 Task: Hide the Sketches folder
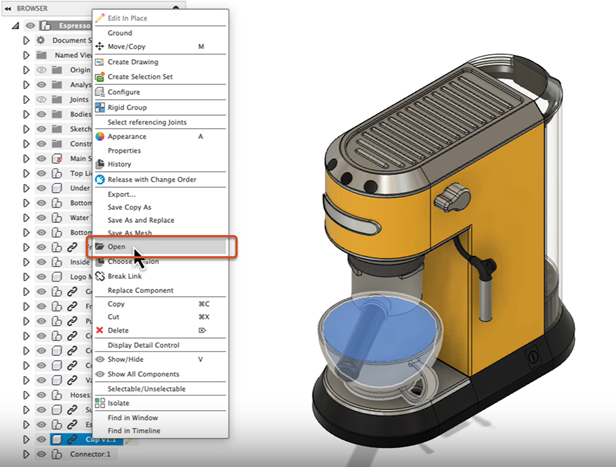coord(41,129)
